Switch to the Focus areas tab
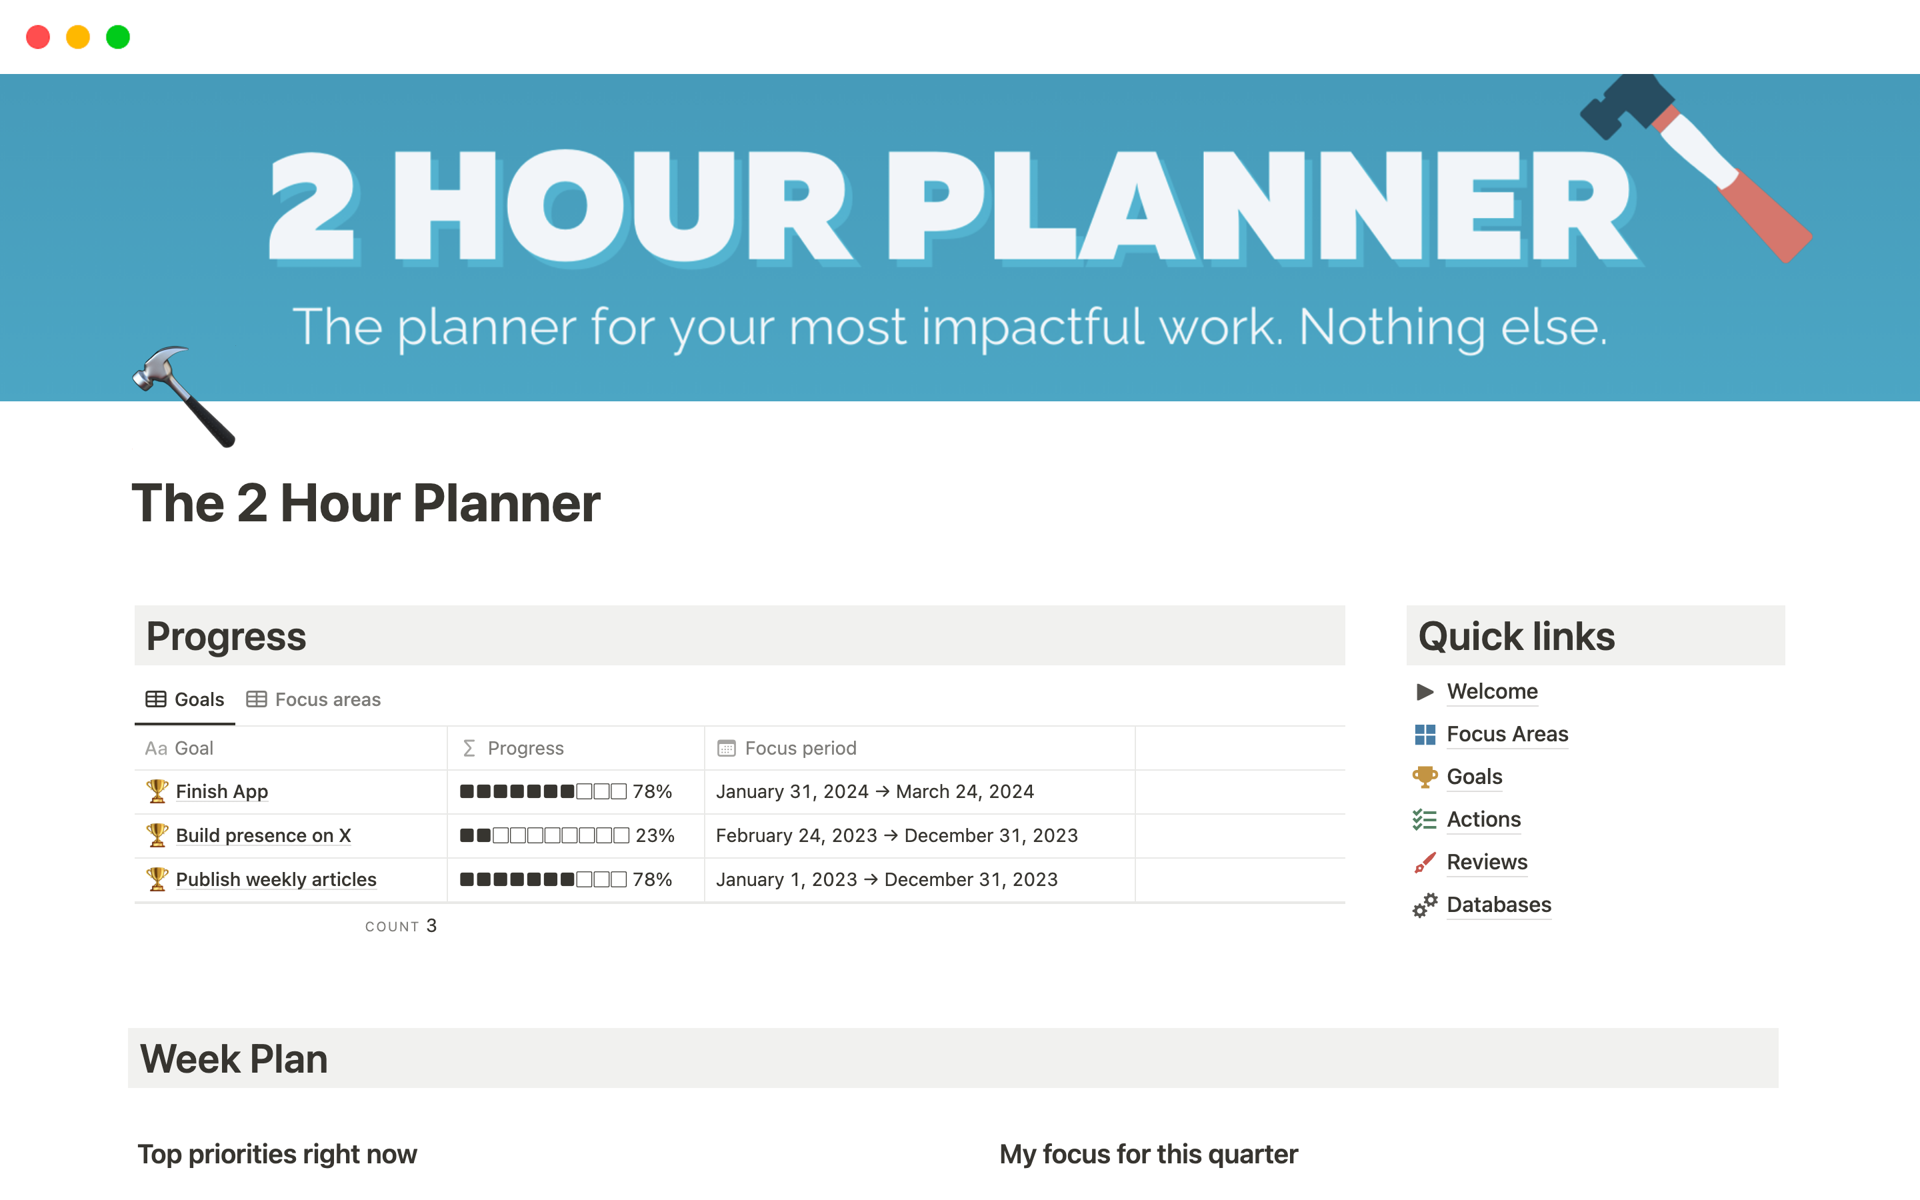 coord(311,697)
